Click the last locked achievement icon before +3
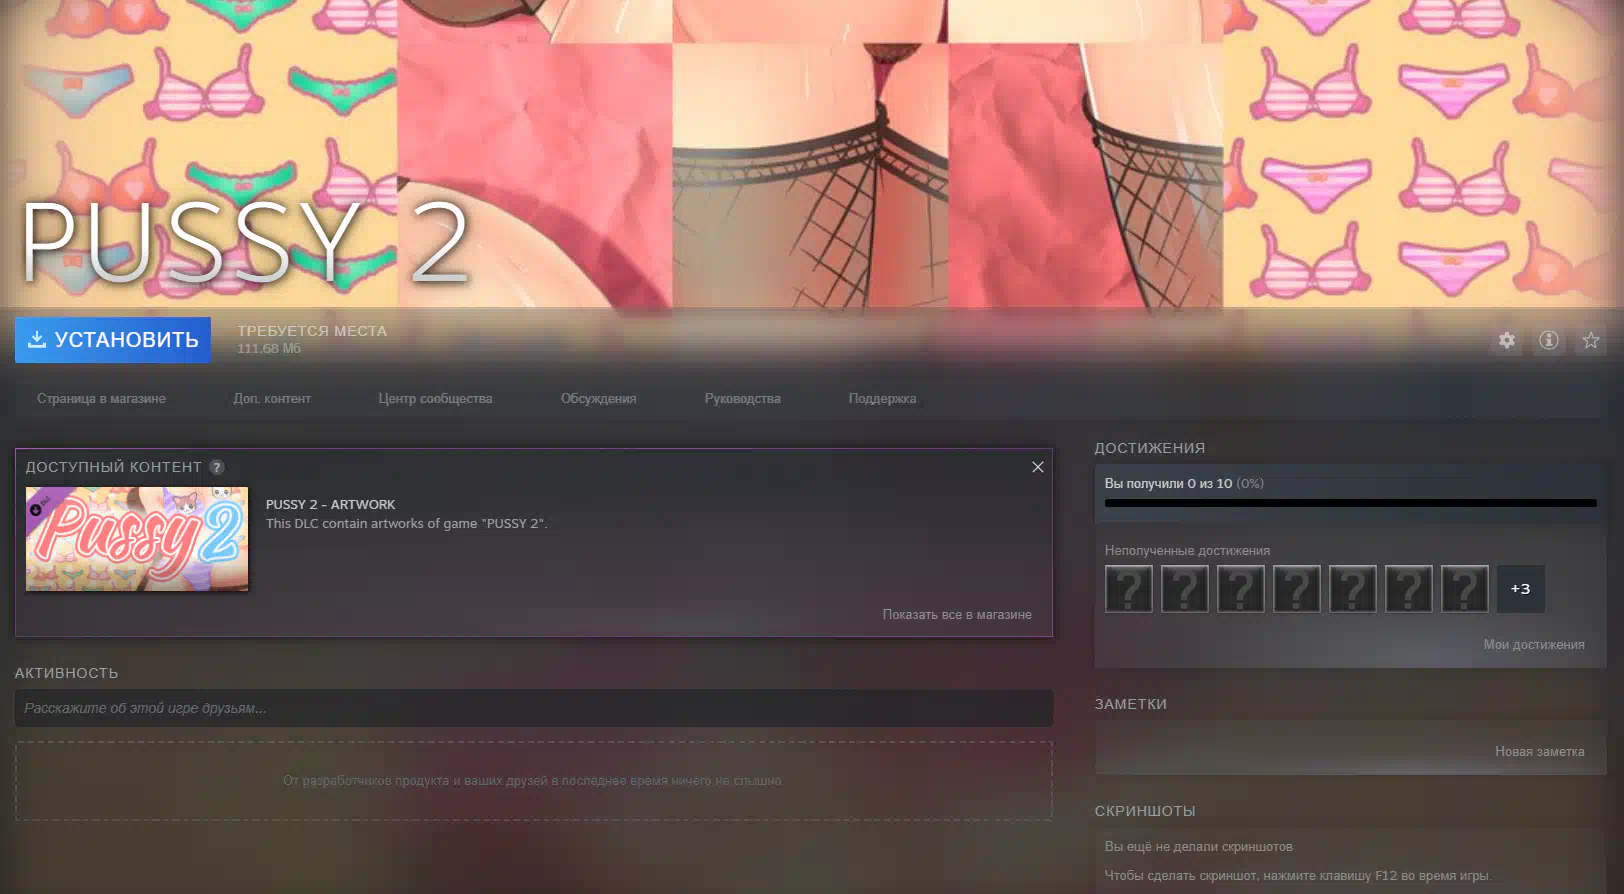 pyautogui.click(x=1465, y=589)
